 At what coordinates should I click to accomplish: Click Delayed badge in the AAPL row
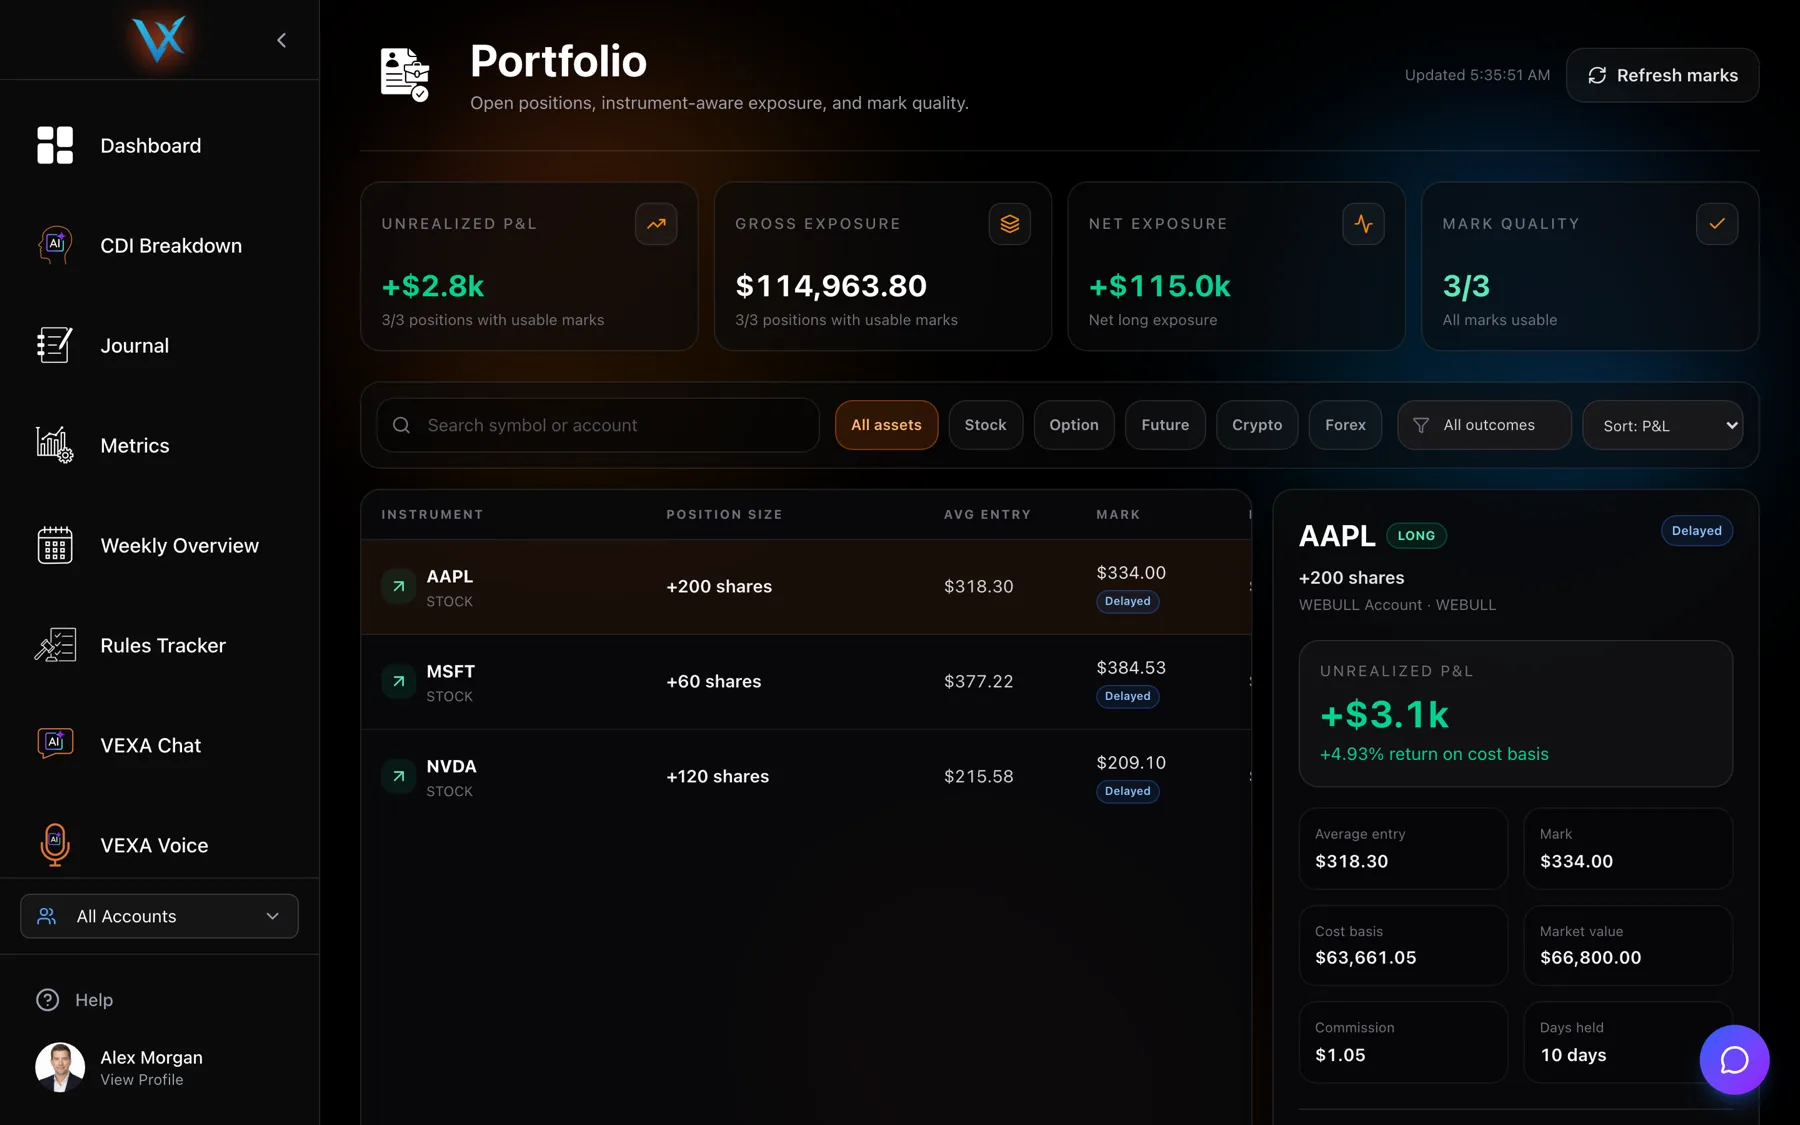coord(1127,601)
